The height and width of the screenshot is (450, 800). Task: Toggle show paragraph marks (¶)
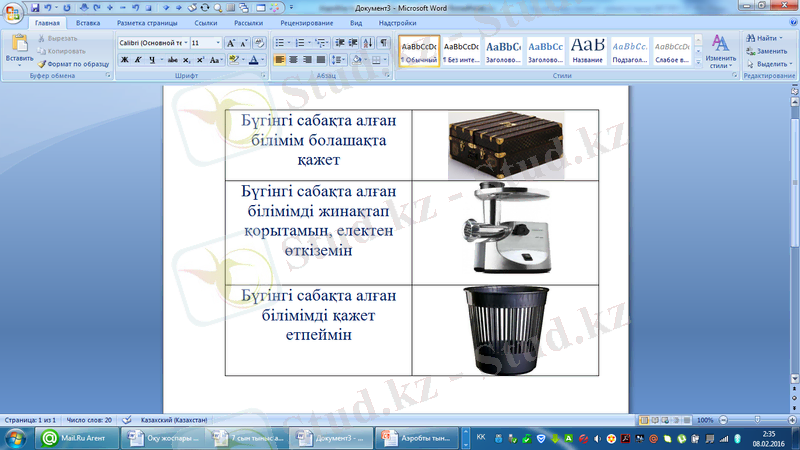click(x=384, y=43)
